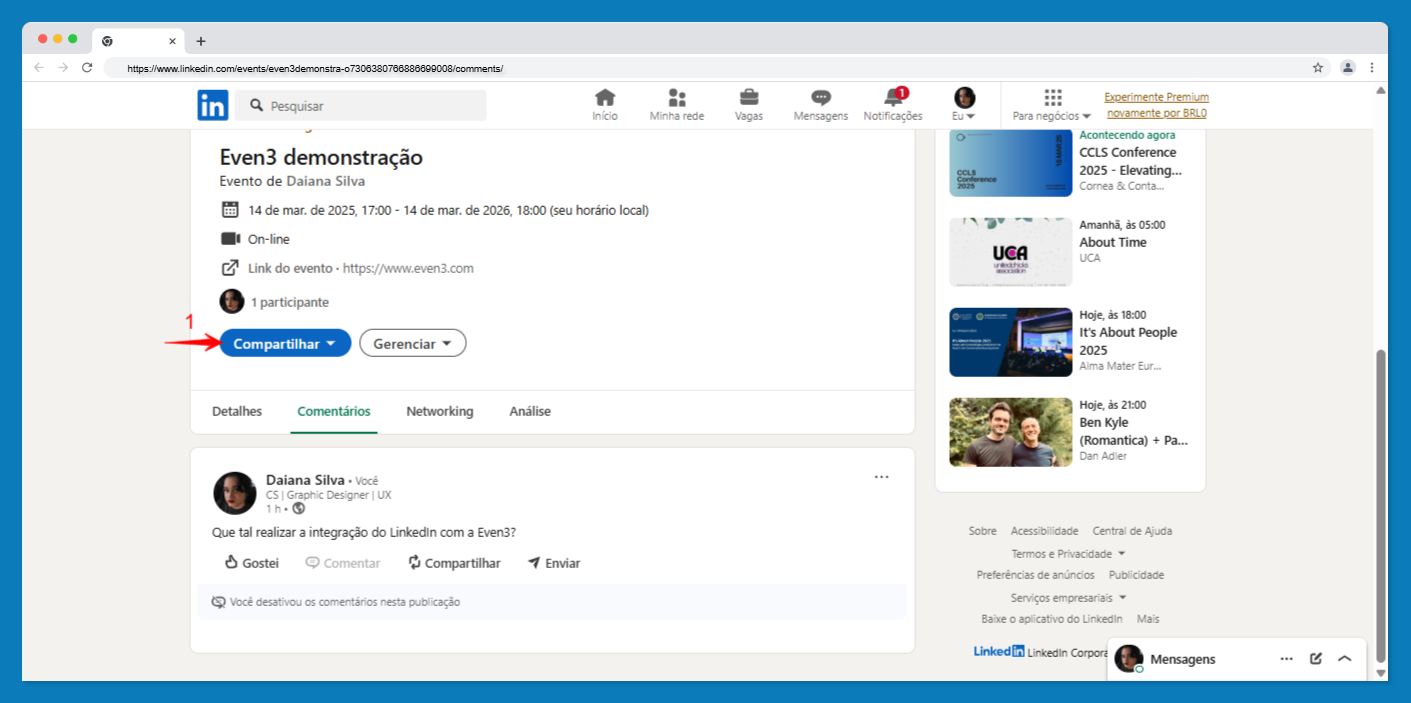1411x703 pixels.
Task: Click Baixe o aplicativo do LinkedIn
Action: [x=1051, y=619]
